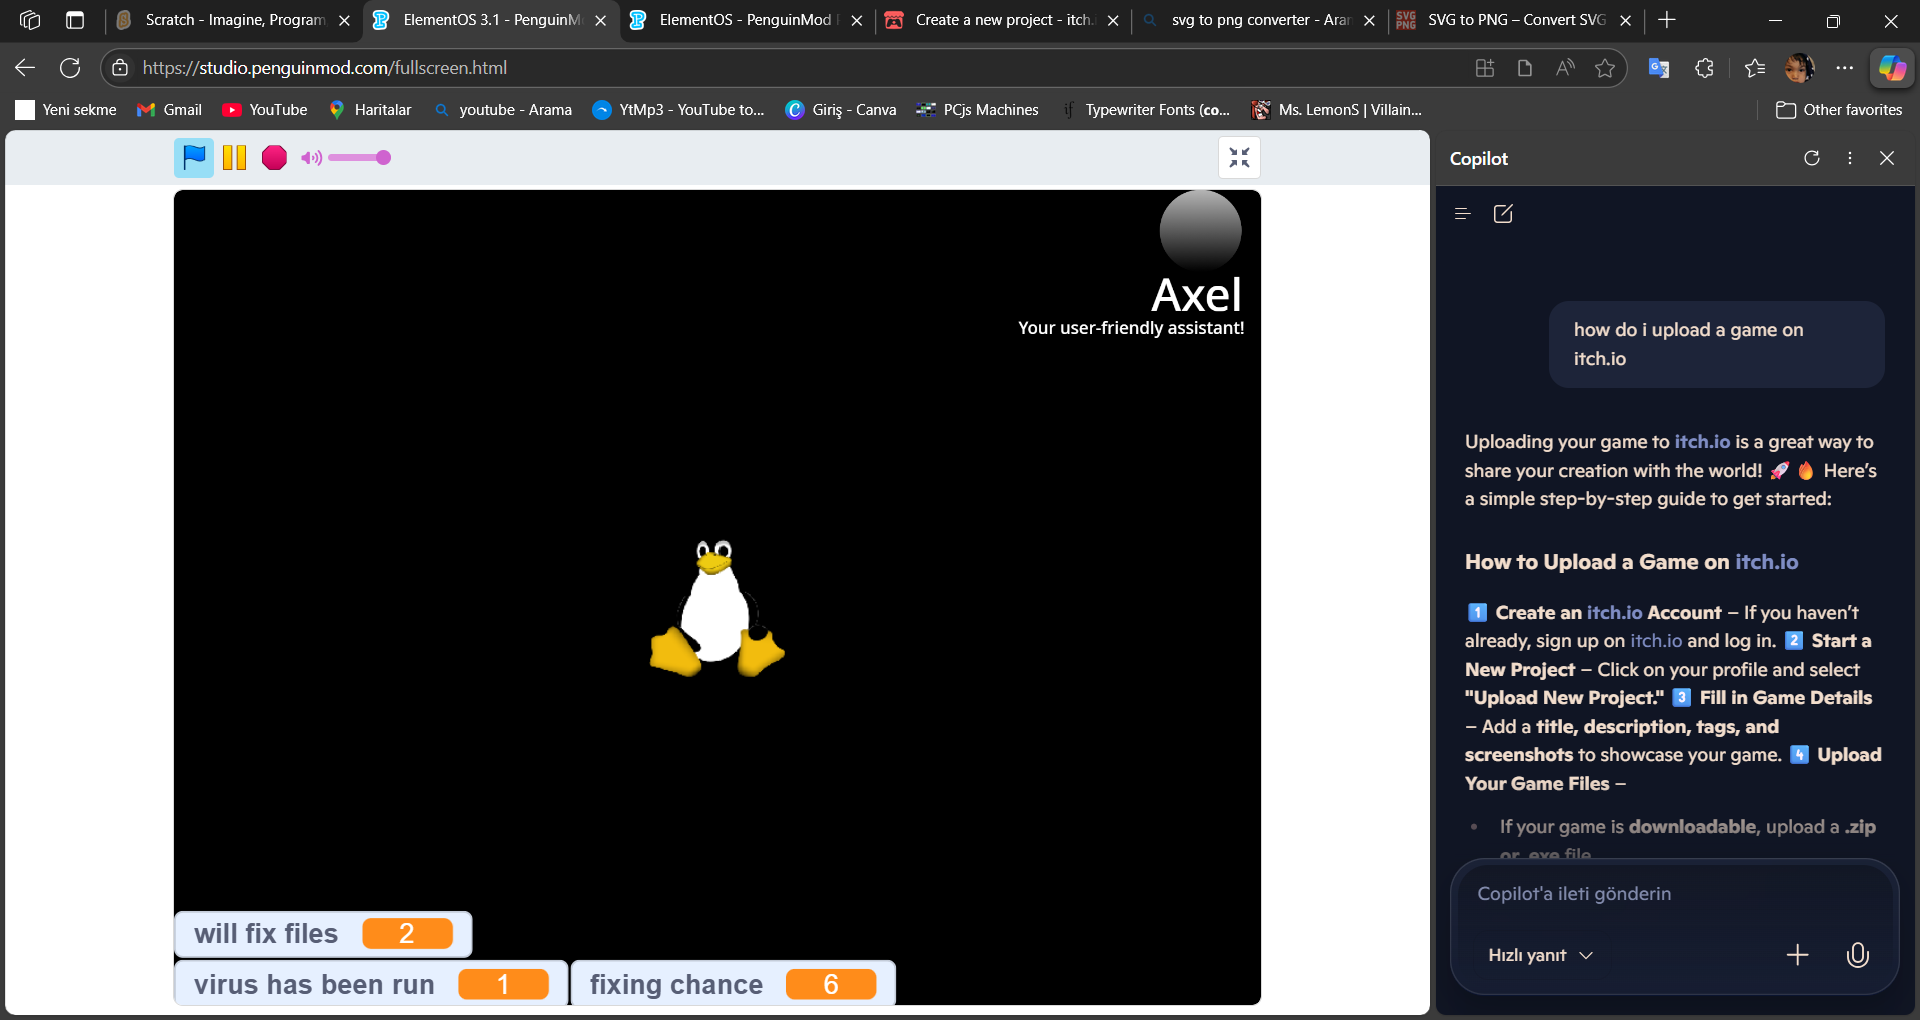This screenshot has height=1020, width=1920.
Task: Pause the project with the yellow pause button
Action: [x=234, y=157]
